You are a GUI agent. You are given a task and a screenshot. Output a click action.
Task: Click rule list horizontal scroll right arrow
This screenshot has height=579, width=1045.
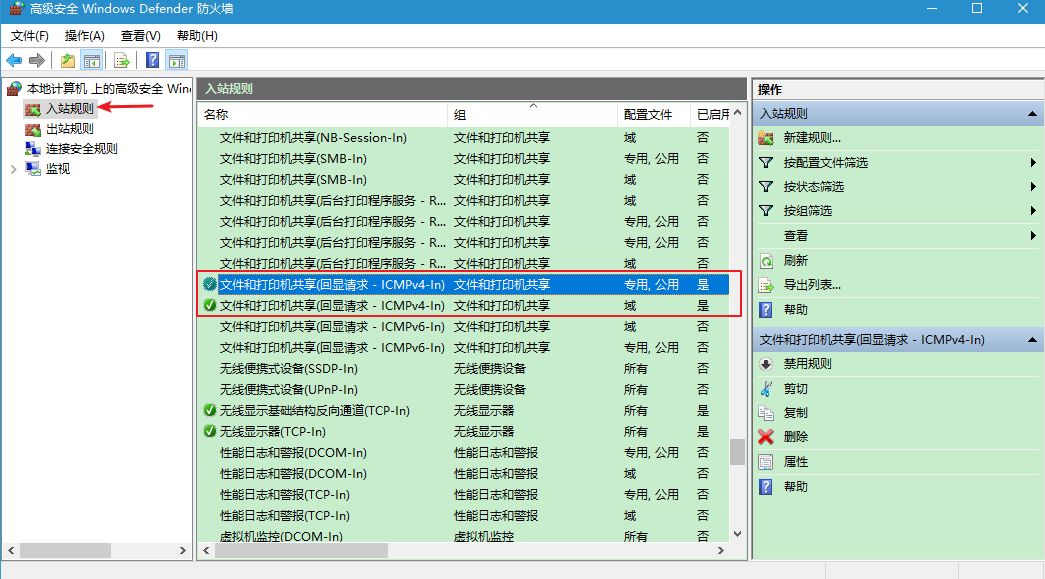point(720,551)
